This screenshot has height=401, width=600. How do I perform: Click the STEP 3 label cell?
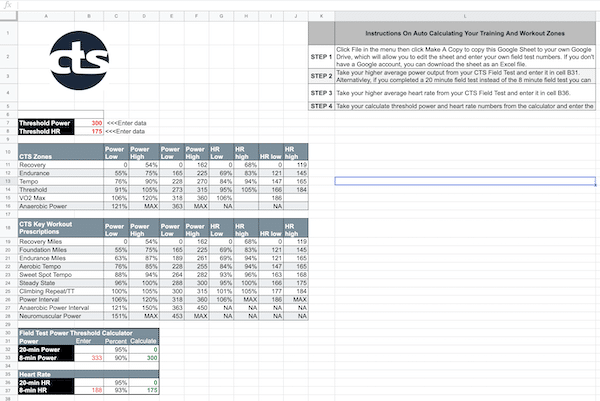pyautogui.click(x=321, y=93)
